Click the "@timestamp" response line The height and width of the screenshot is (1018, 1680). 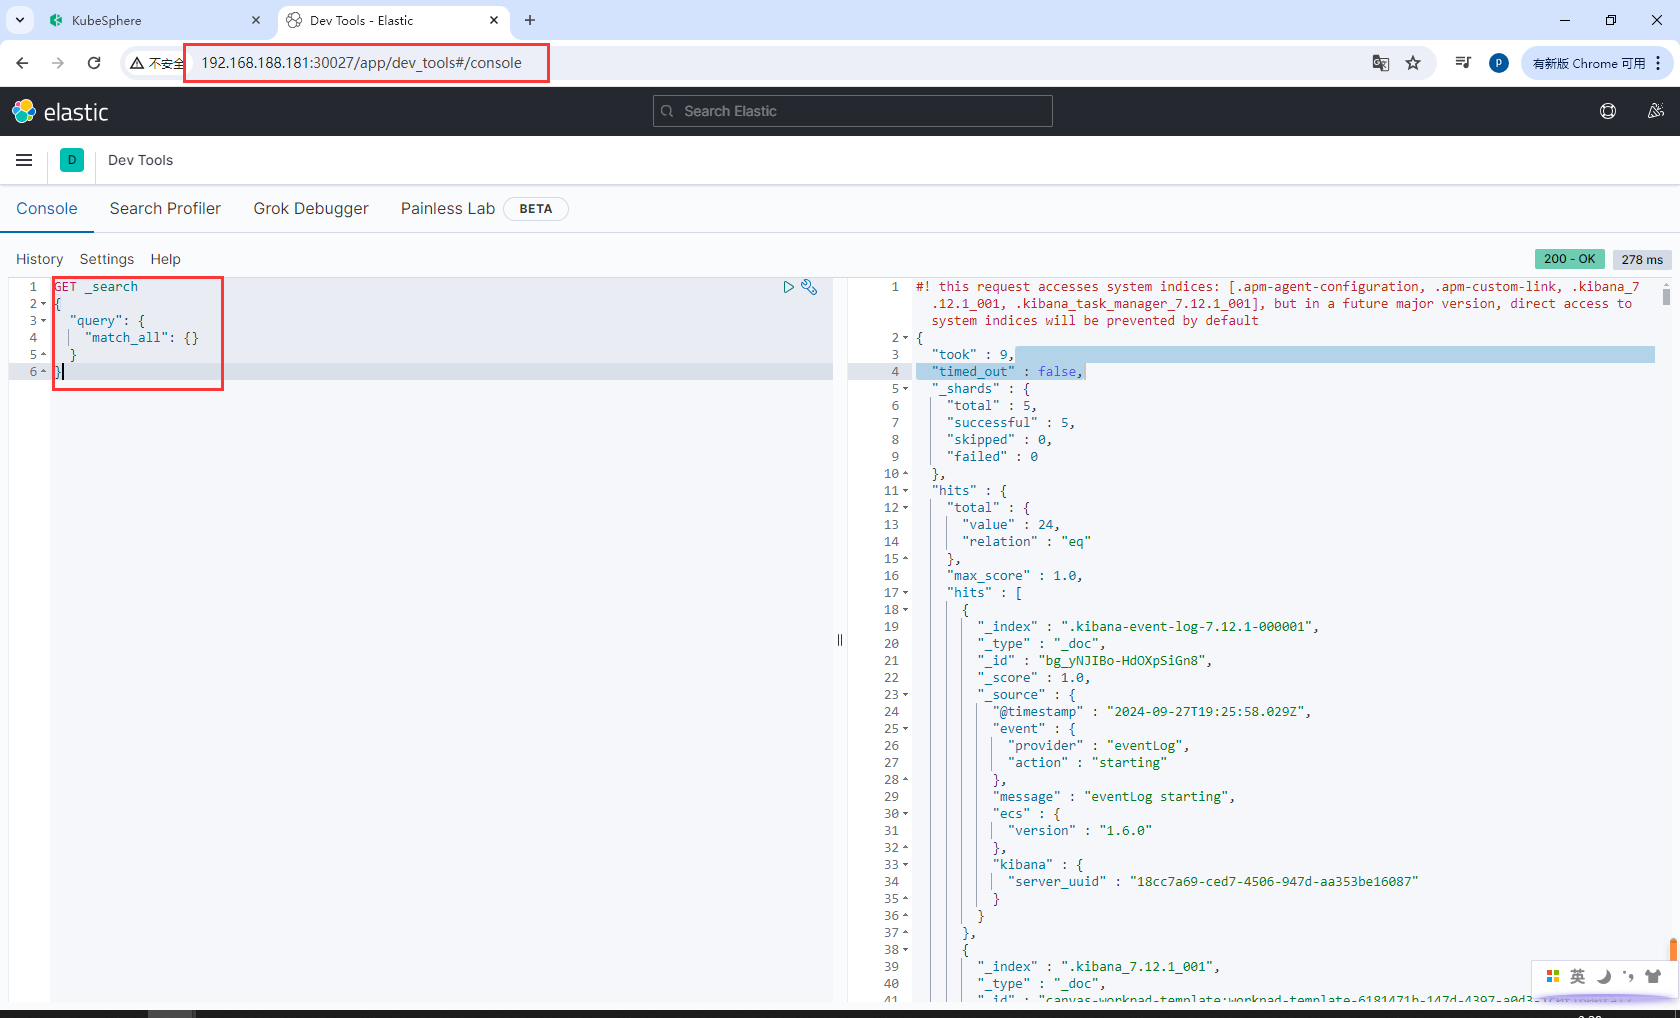point(1151,712)
